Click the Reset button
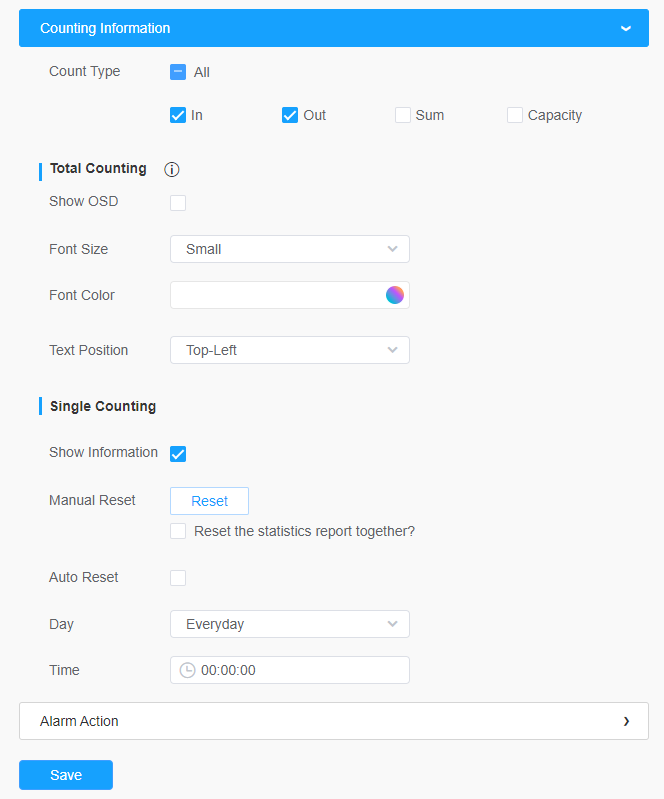Viewport: 664px width, 799px height. [209, 501]
